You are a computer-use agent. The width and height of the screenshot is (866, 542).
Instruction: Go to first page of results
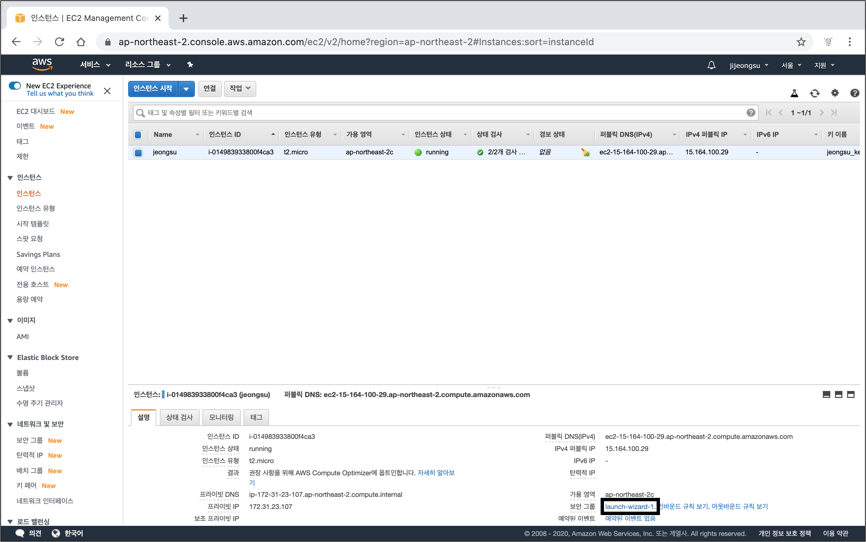[768, 113]
